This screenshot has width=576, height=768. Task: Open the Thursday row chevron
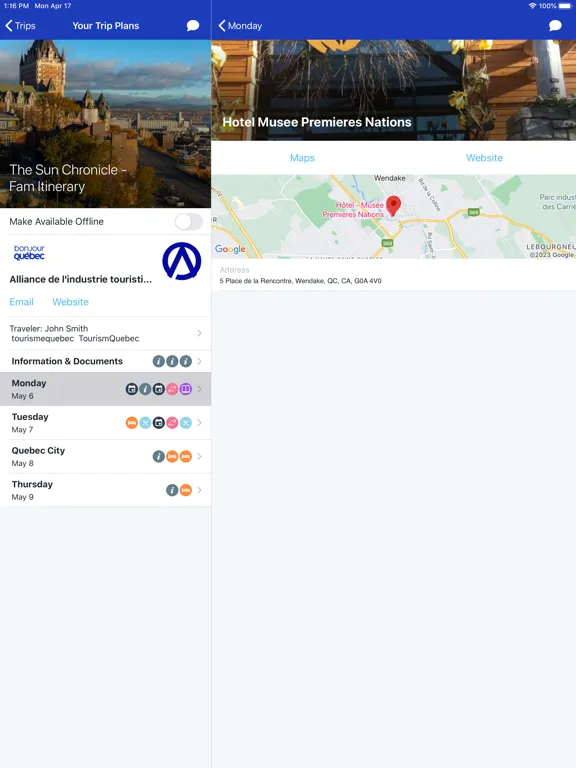point(199,490)
